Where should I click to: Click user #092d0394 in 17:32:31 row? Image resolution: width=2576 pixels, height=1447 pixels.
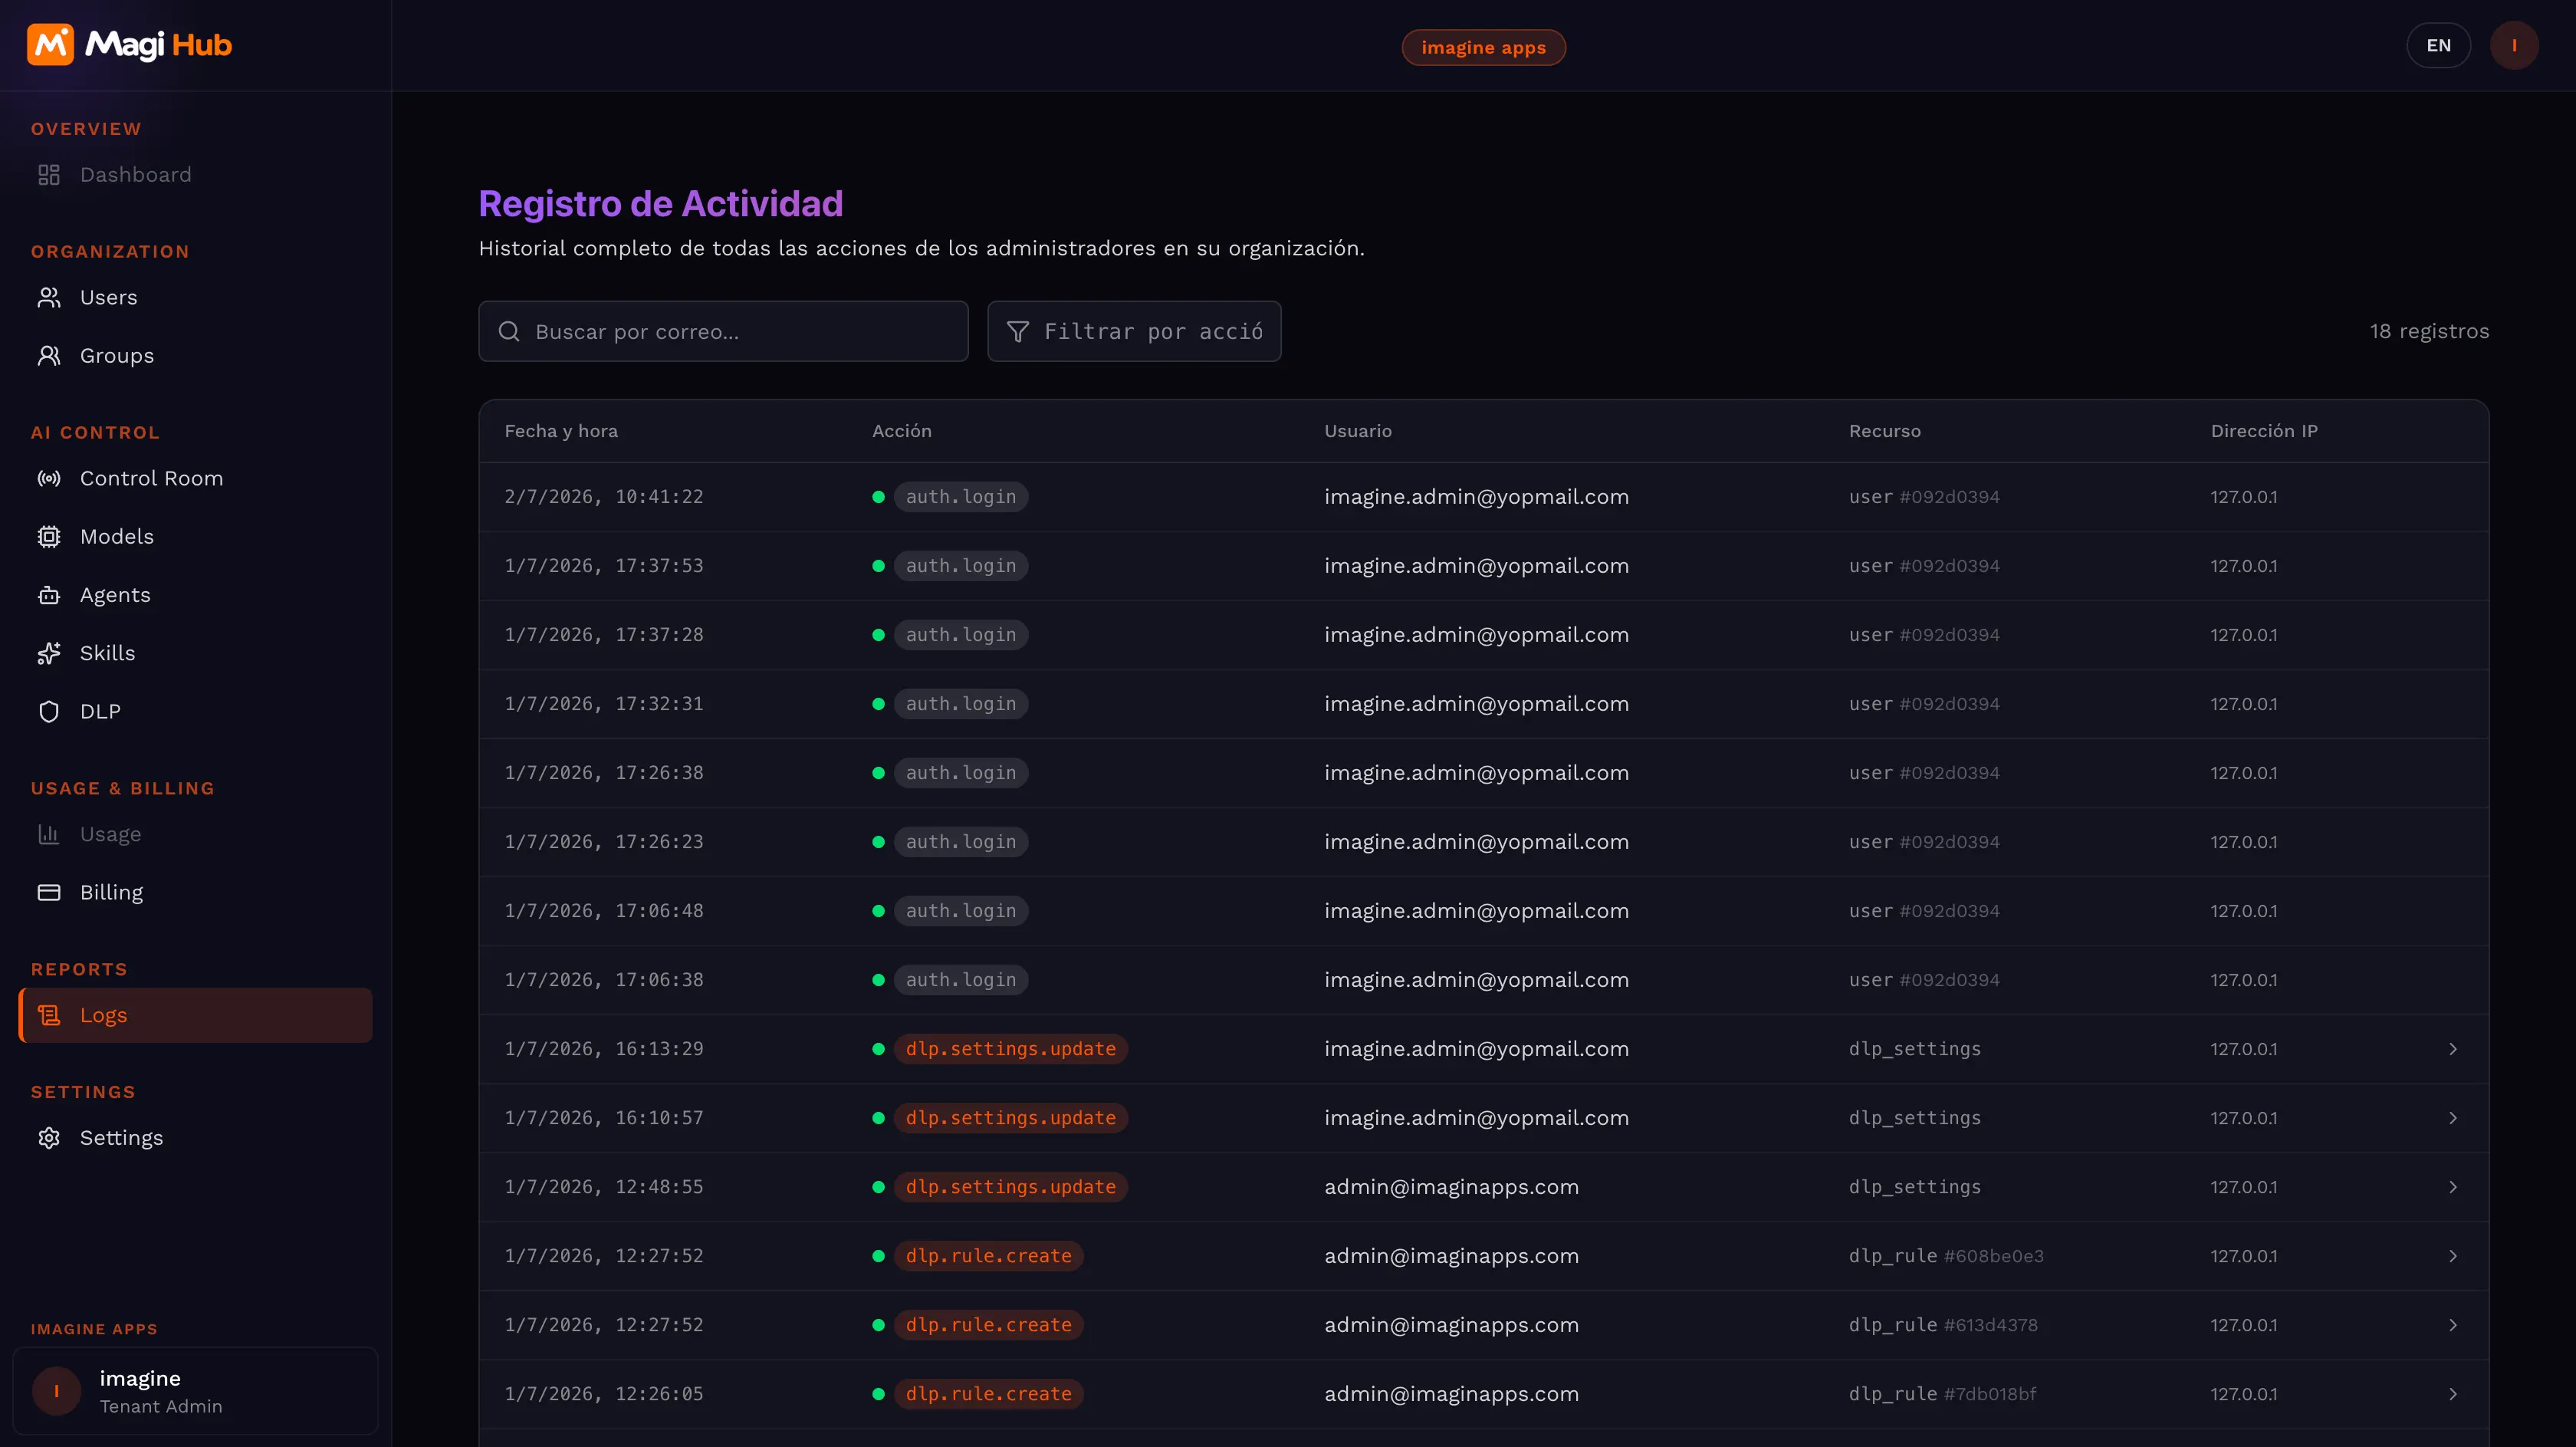pos(1924,704)
